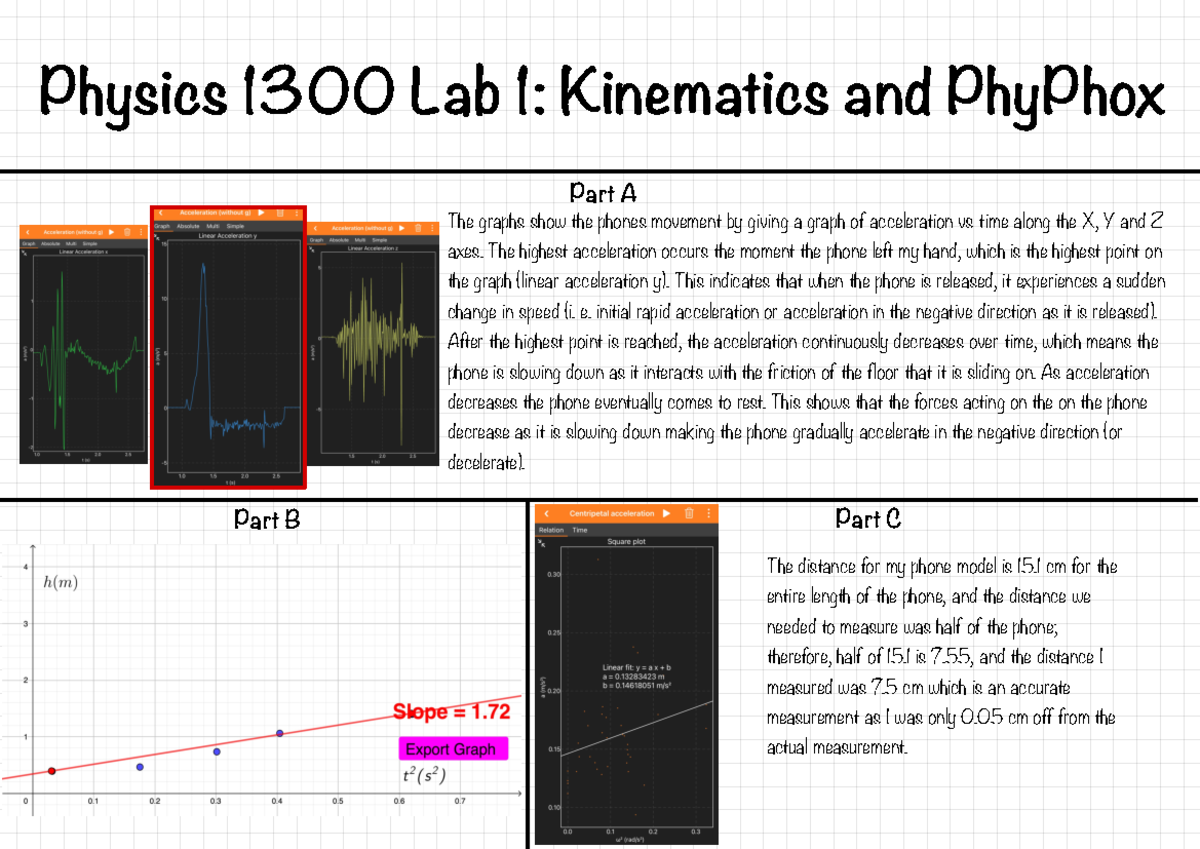Tap the trash icon in the rightmost Acceleration screenshot

418,228
